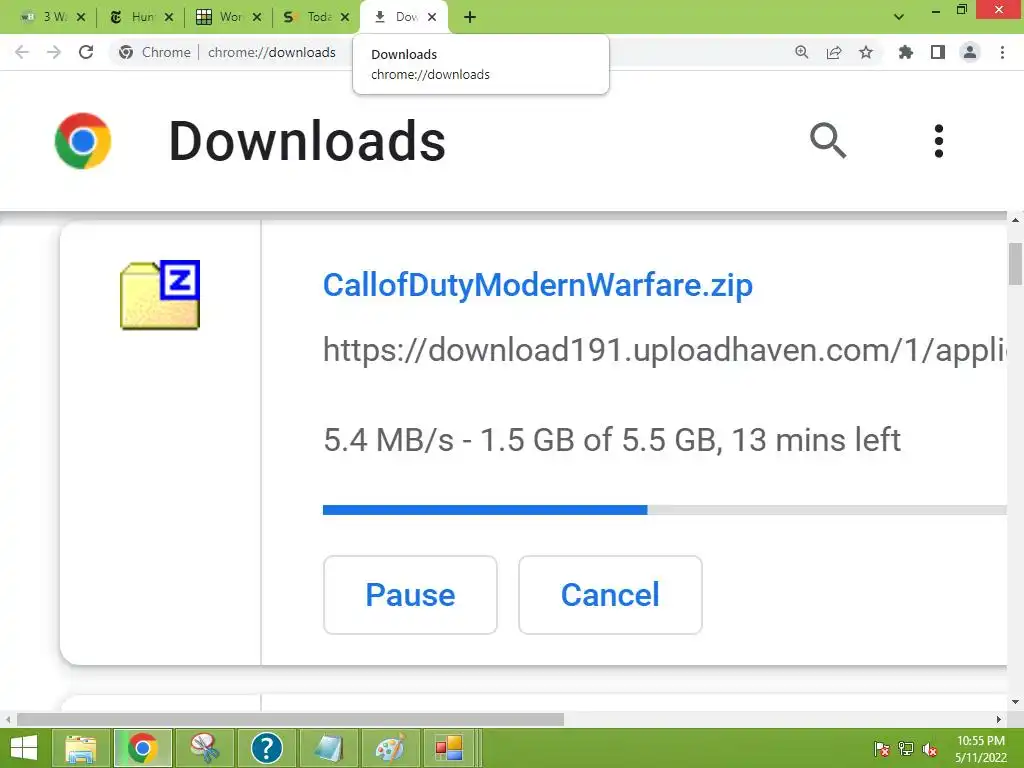This screenshot has width=1024, height=768.
Task: Open Paint from the taskbar
Action: [x=390, y=748]
